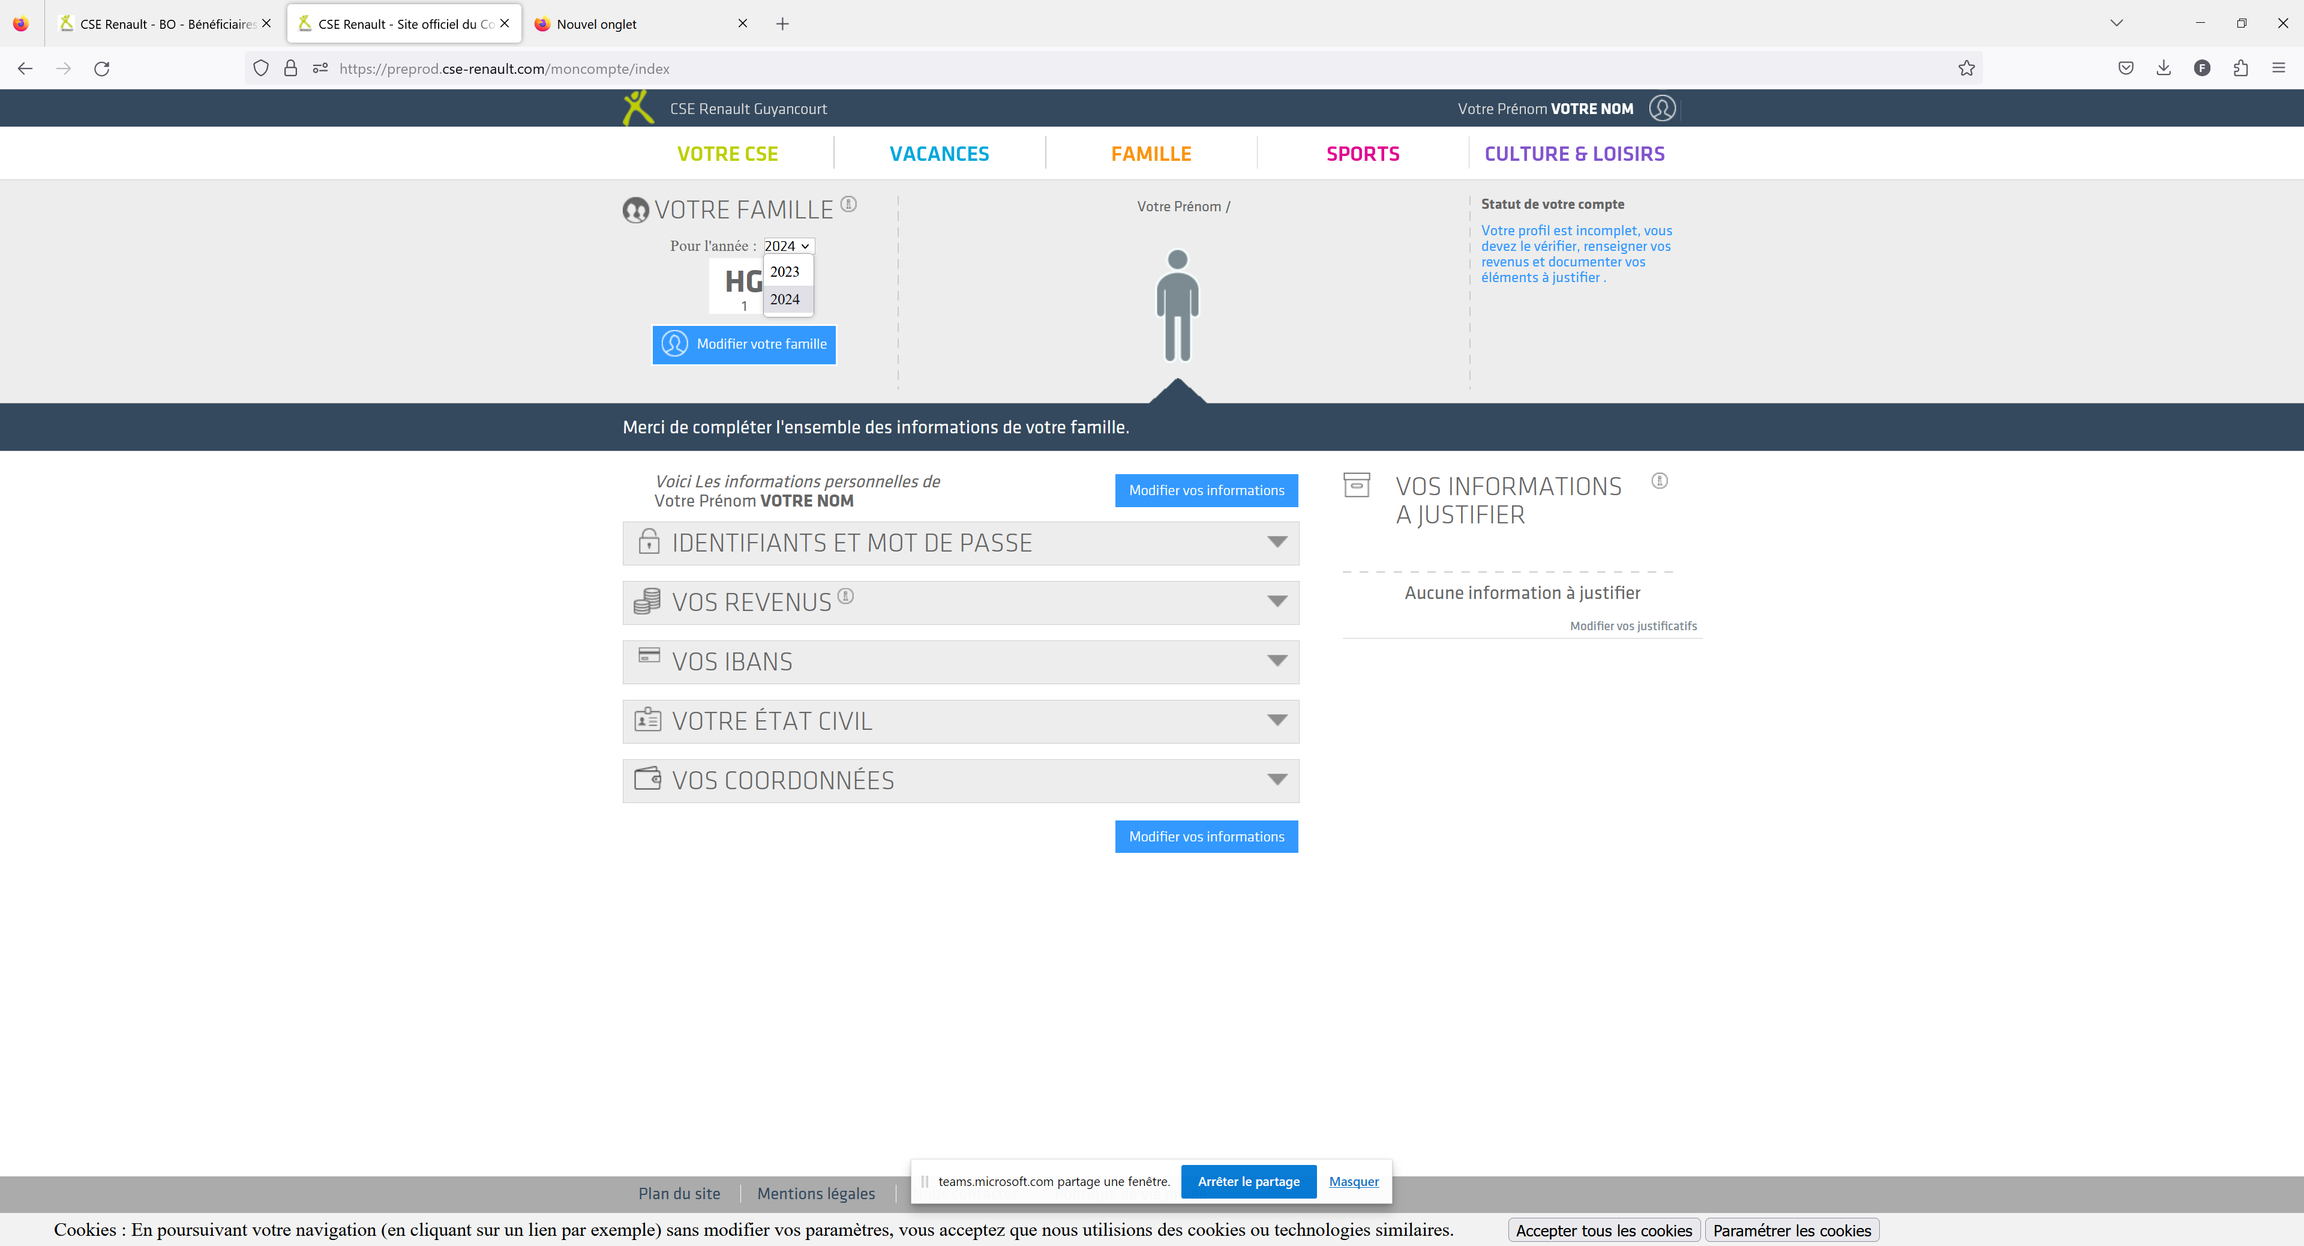Accept cookies with Accepter tous les cookies
Image resolution: width=2304 pixels, height=1246 pixels.
click(x=1604, y=1231)
